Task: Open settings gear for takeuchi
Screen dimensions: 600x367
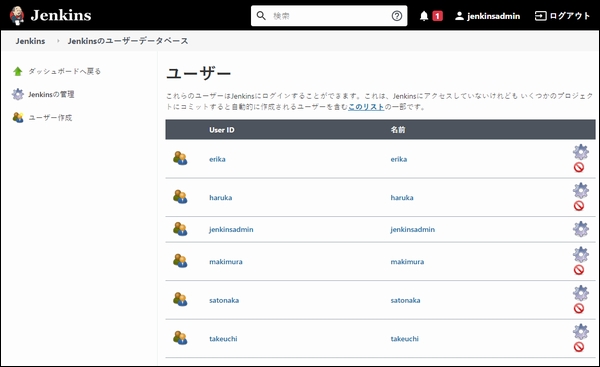Action: [580, 331]
